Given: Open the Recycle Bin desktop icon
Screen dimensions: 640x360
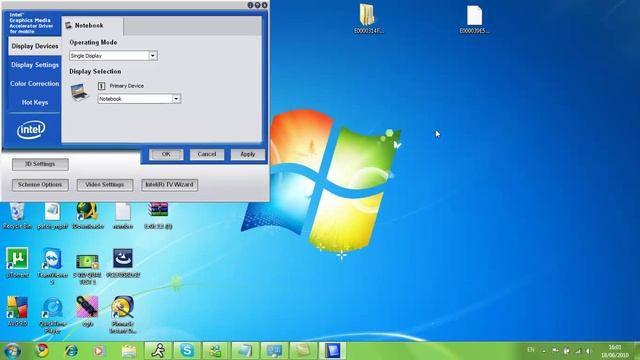Looking at the screenshot, I should point(17,216).
